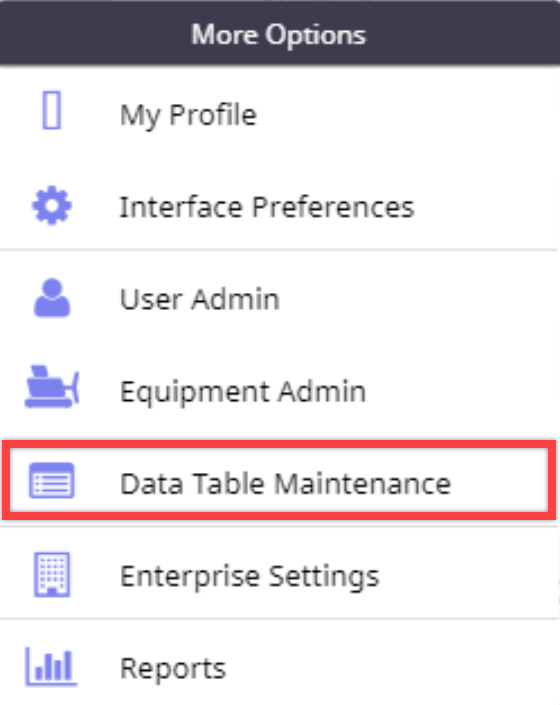Click blank area right of My Profile
560x705 pixels.
(x=407, y=115)
